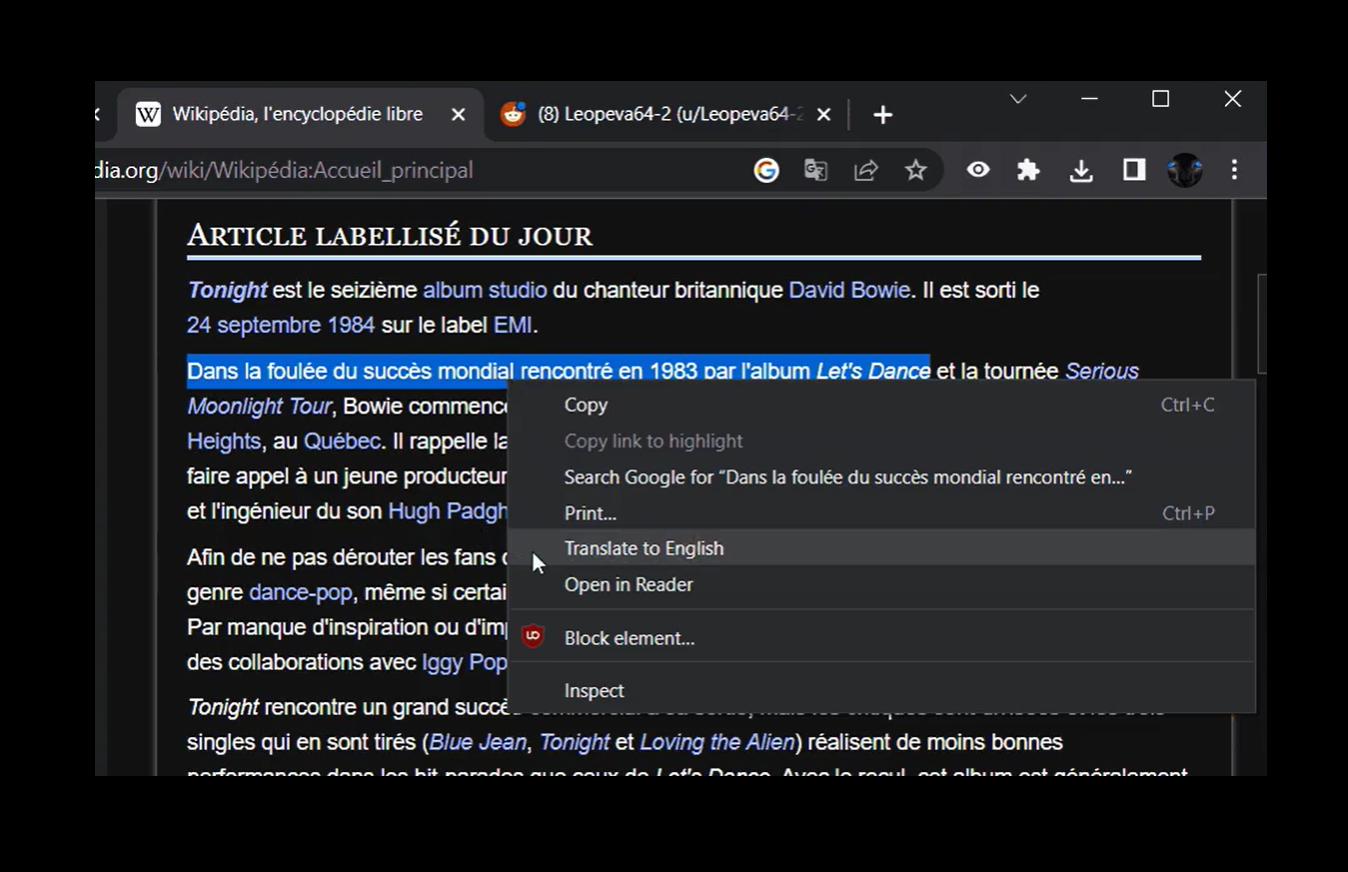Click the Article labellisé du jour heading
The height and width of the screenshot is (872, 1348).
[x=390, y=236]
